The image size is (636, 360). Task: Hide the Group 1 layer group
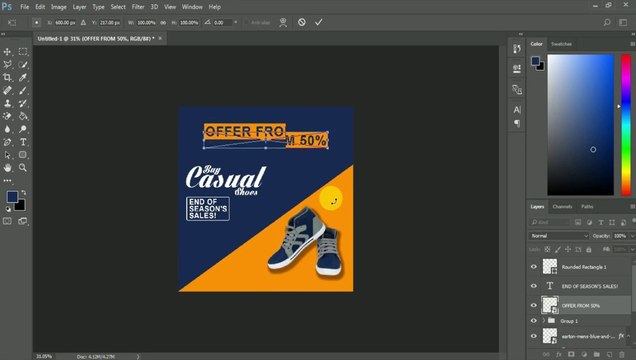pos(534,321)
